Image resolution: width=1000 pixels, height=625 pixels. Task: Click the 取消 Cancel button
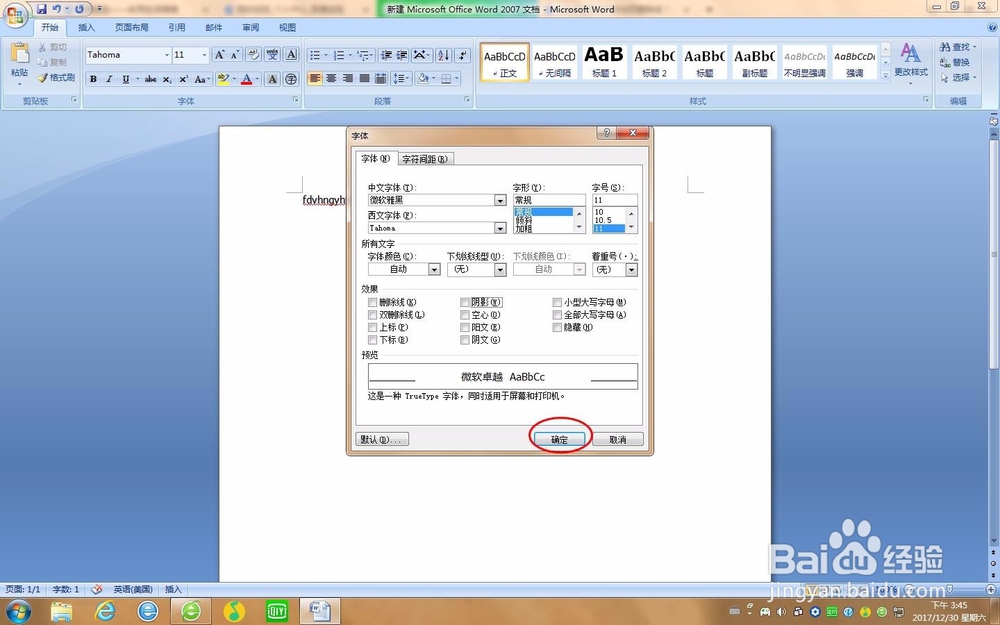617,439
